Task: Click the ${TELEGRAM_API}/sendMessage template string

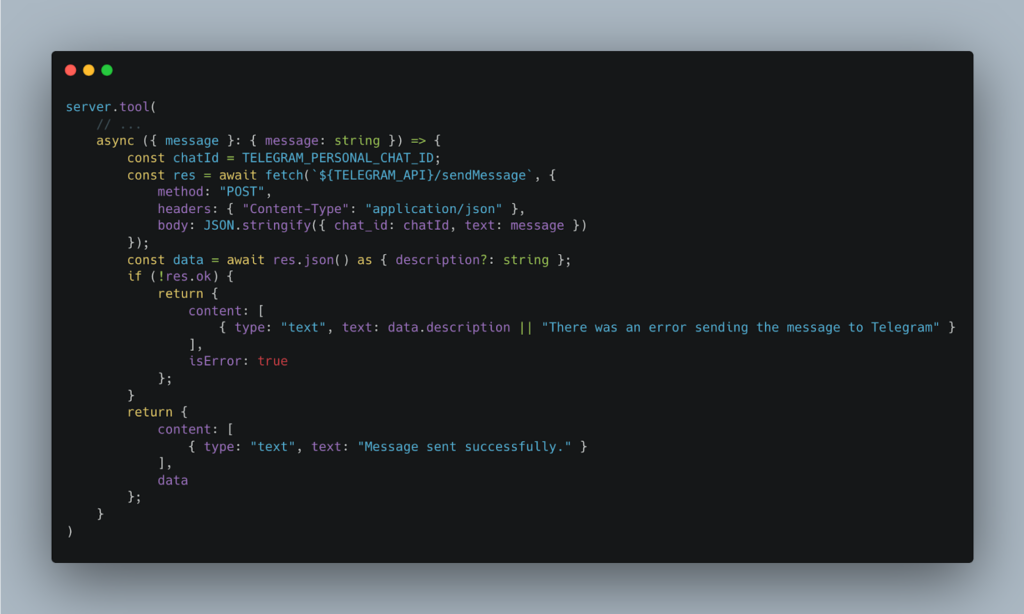Action: coord(422,175)
